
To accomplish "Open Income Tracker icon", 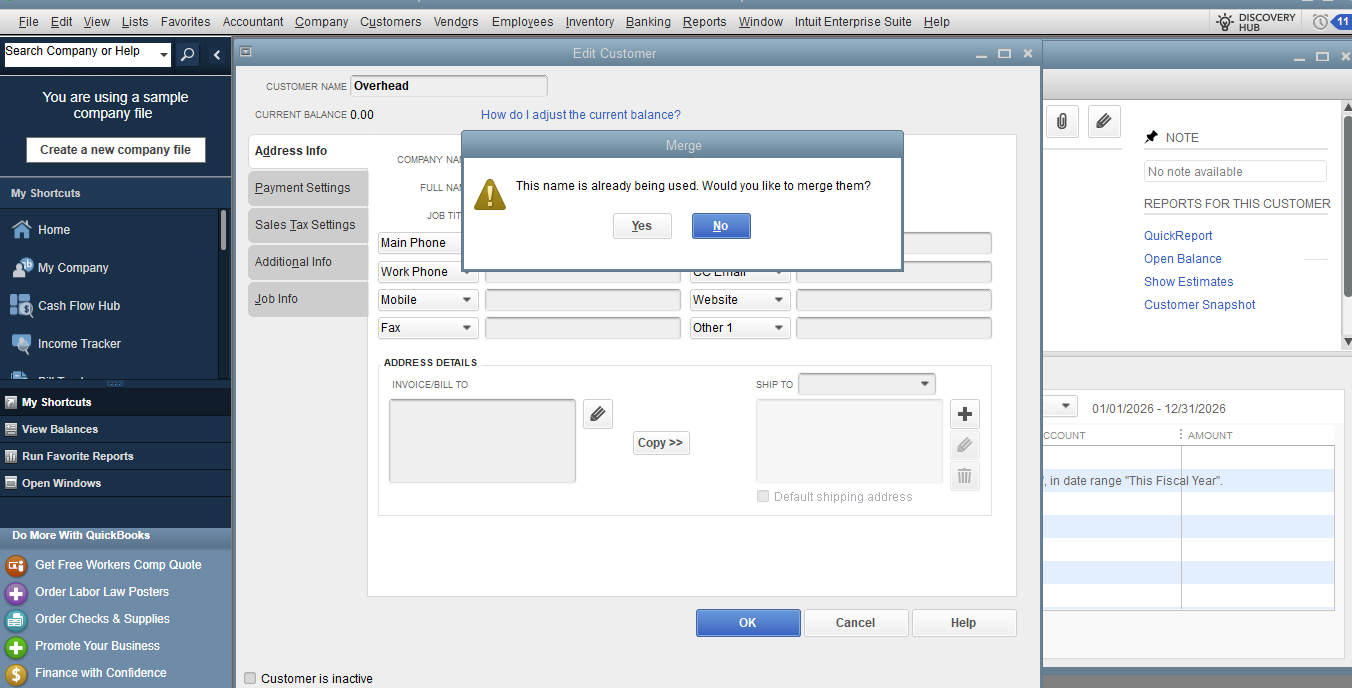I will click(x=21, y=343).
